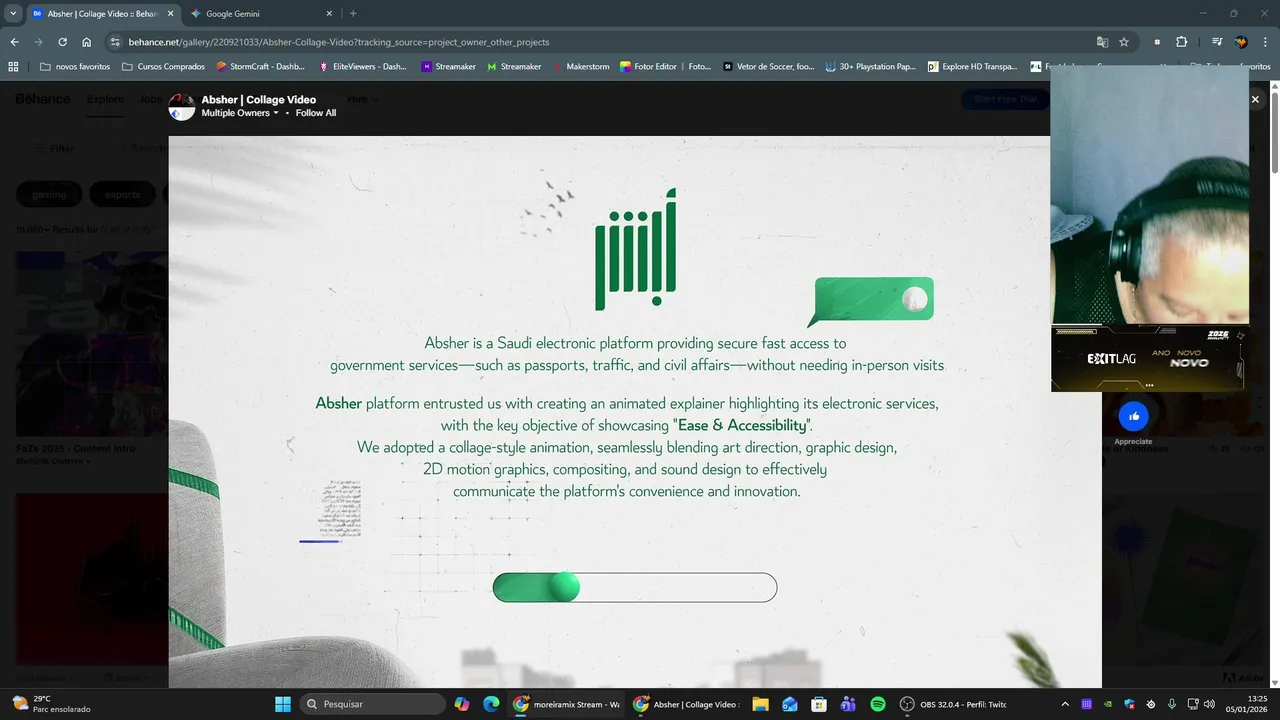This screenshot has width=1280, height=720.
Task: Open the Vetor de Soccer bookmark
Action: [x=769, y=67]
